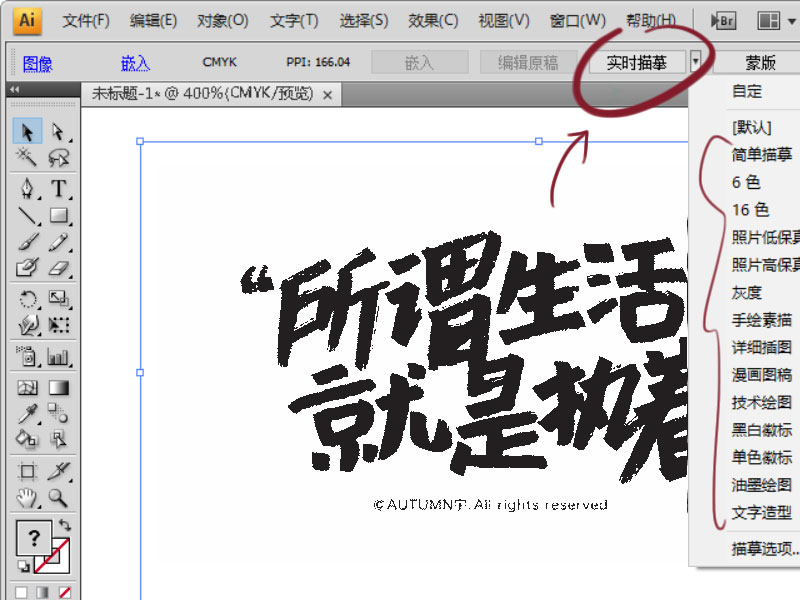Set None mode button below swatches
This screenshot has height=600, width=800.
tap(65, 592)
